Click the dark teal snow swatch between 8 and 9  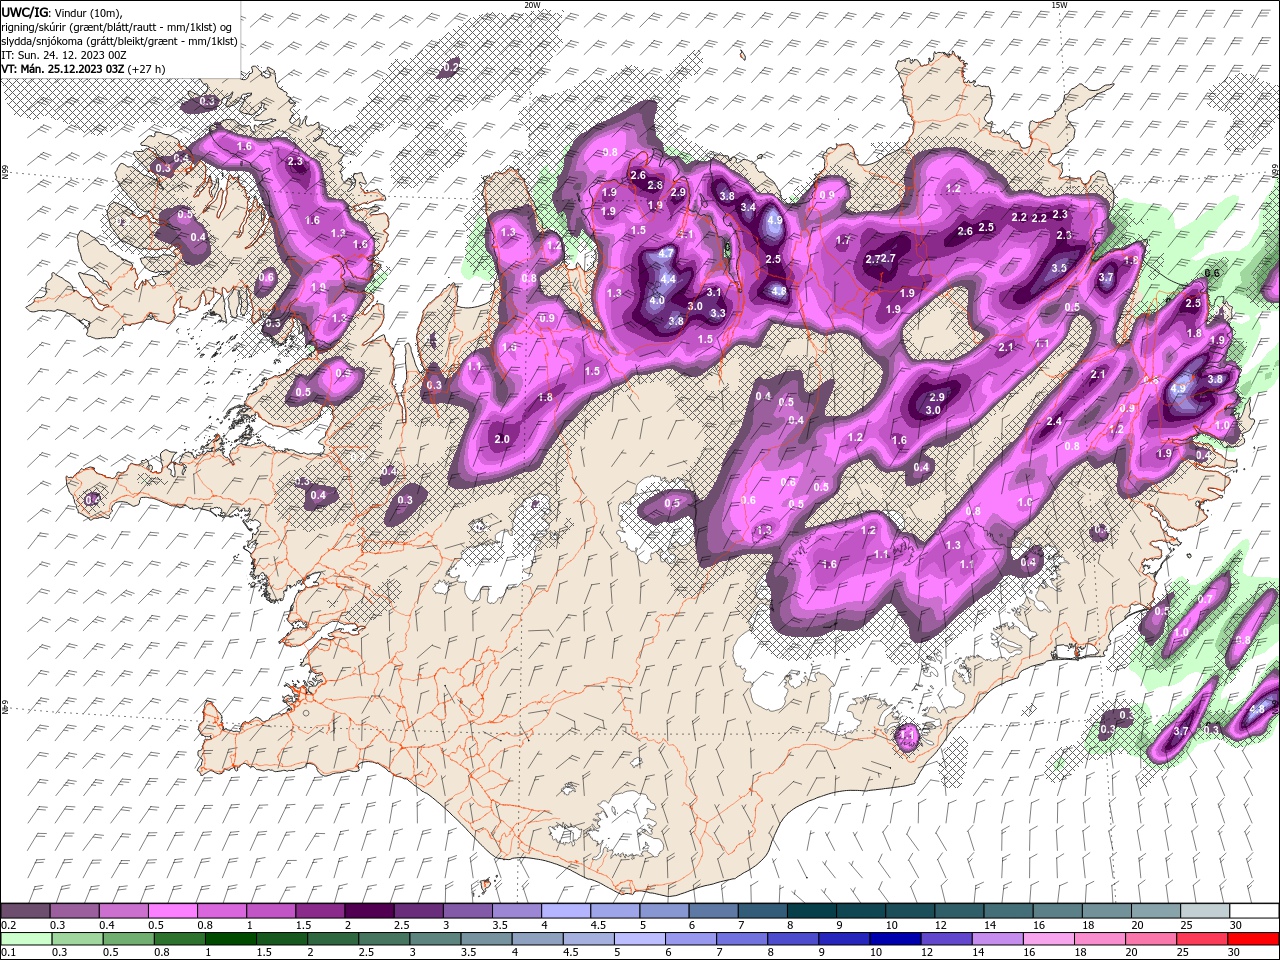click(811, 911)
